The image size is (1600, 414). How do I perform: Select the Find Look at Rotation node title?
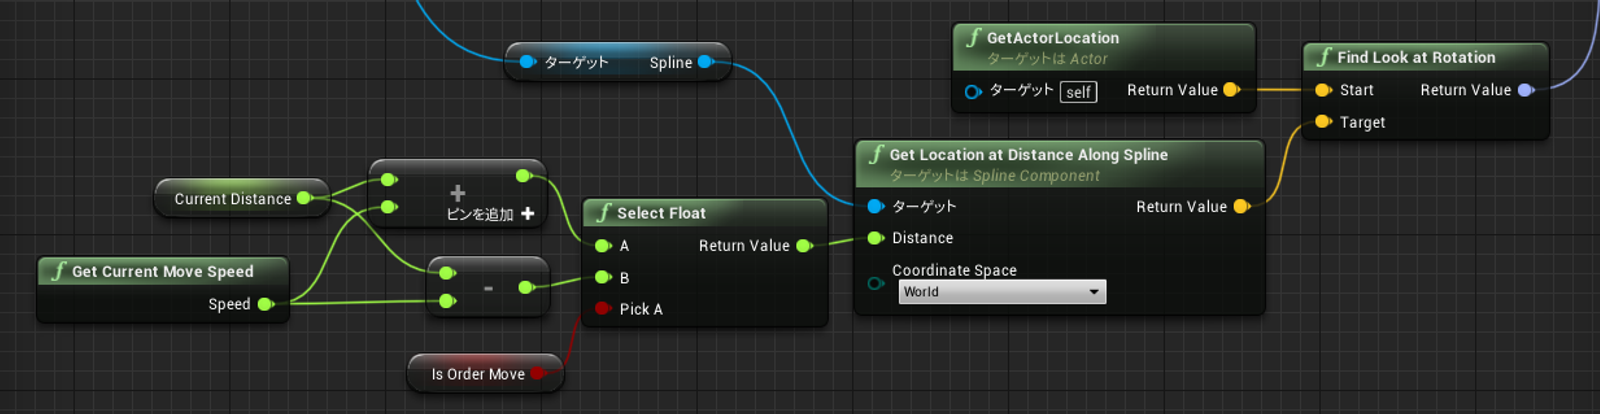click(x=1416, y=58)
